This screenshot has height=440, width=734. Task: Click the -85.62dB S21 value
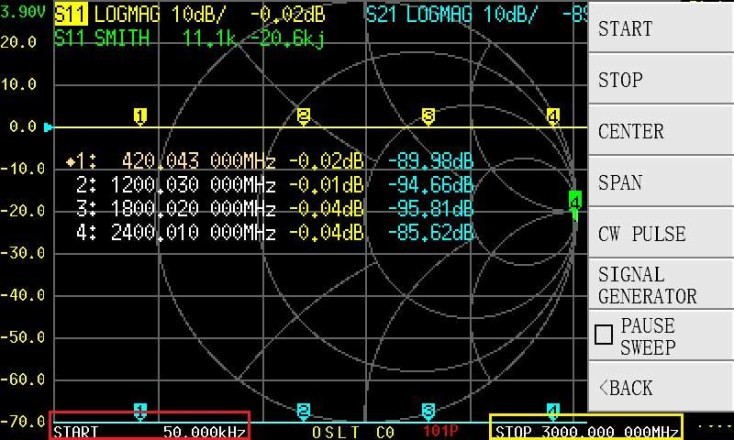(x=431, y=232)
